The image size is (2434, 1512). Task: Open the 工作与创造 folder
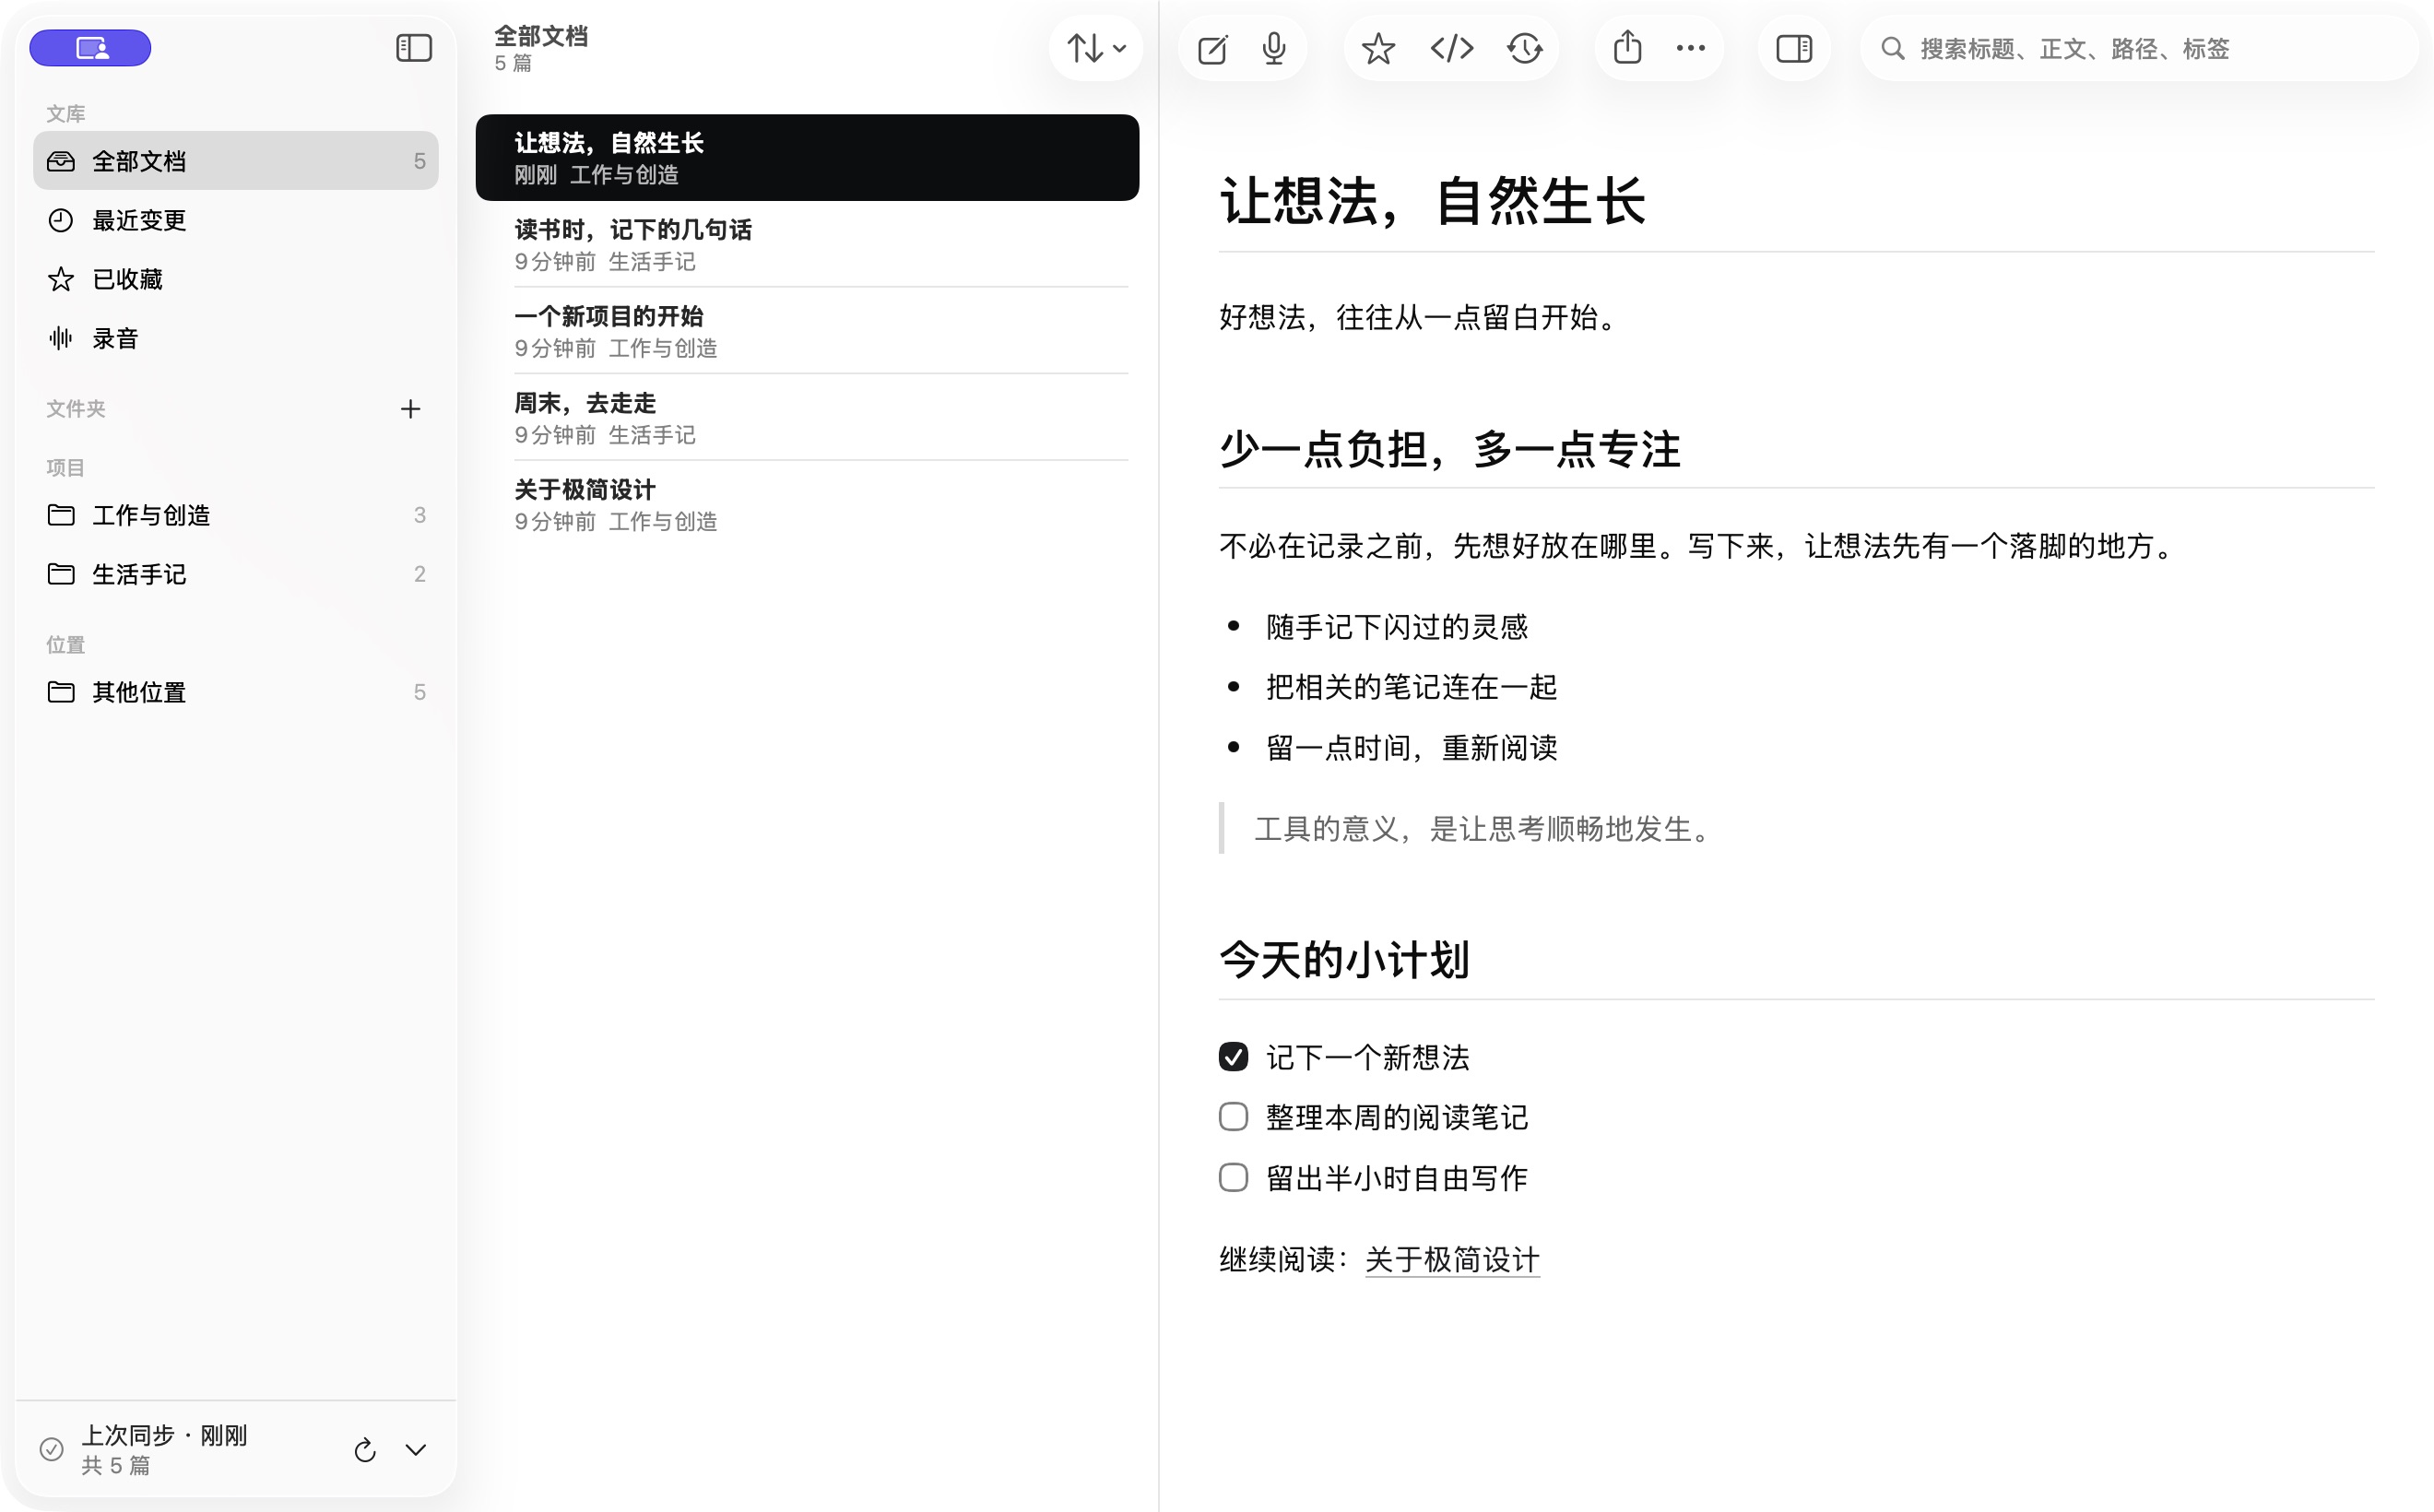(x=236, y=515)
